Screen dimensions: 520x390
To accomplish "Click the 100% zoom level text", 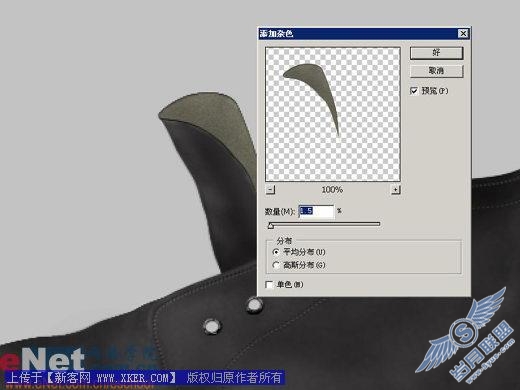I will (332, 190).
